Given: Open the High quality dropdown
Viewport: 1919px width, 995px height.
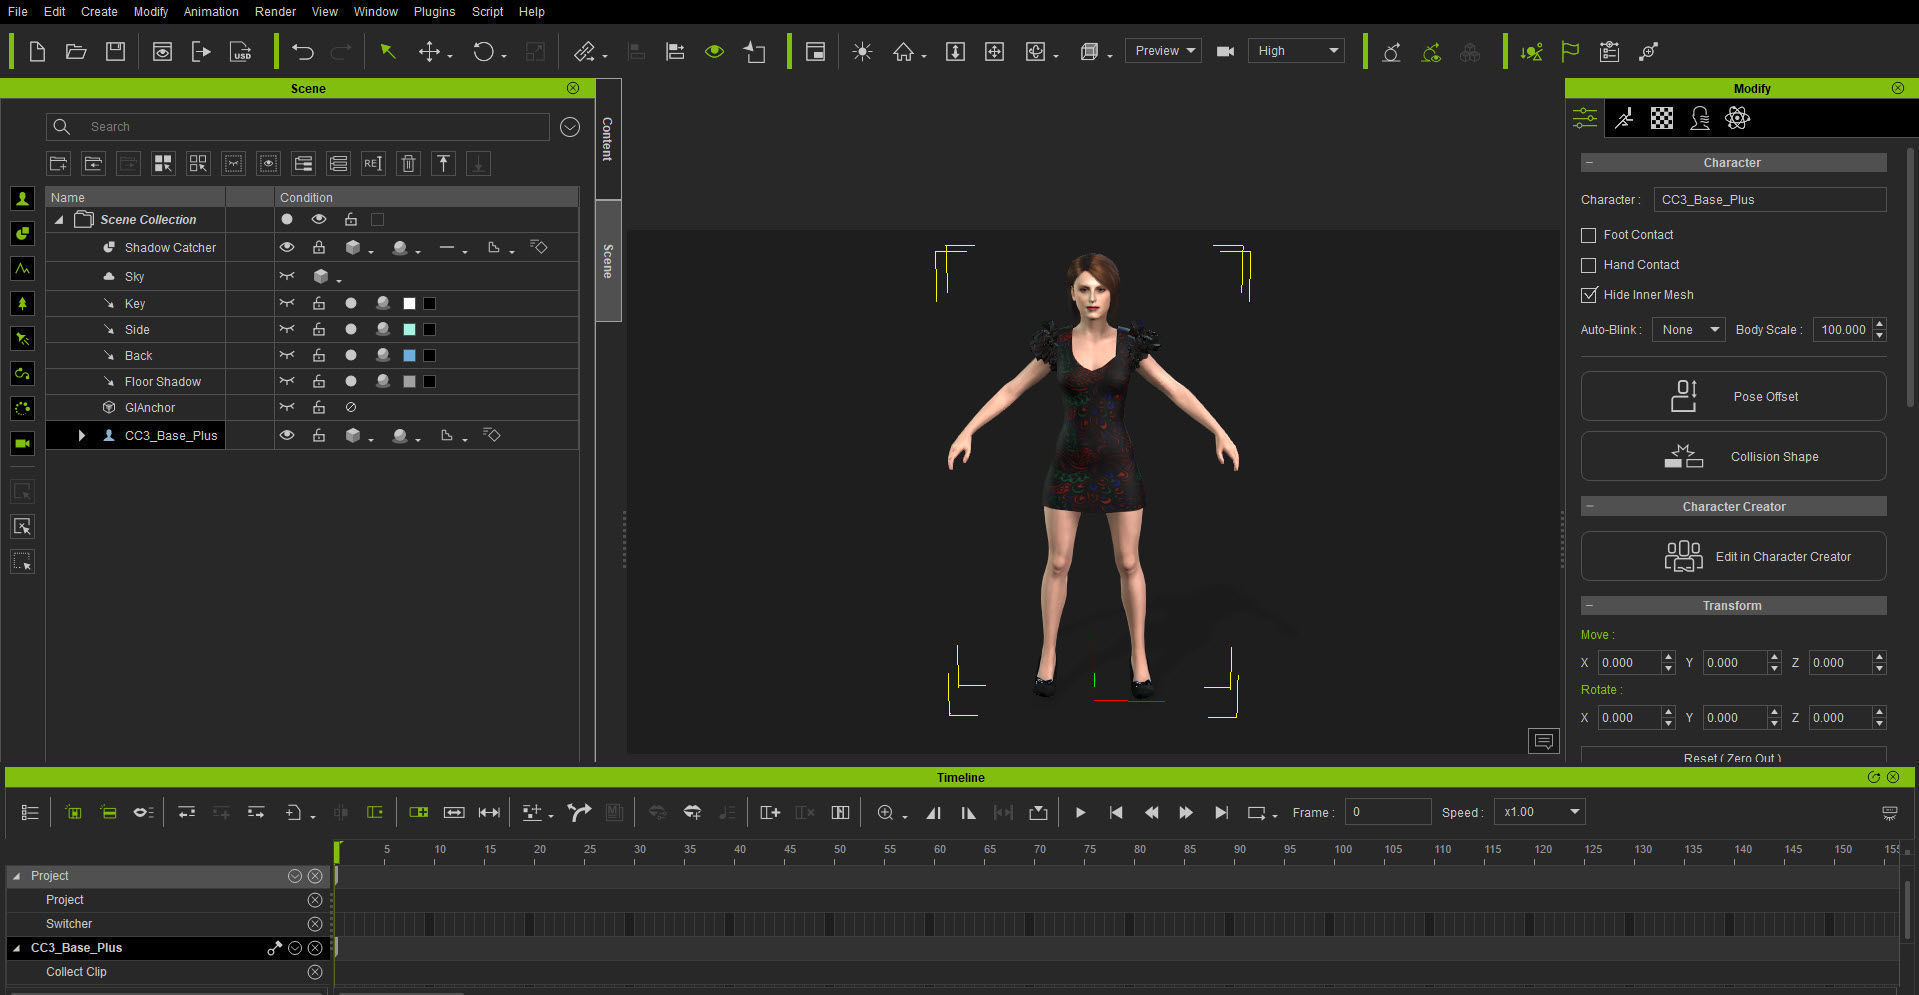Looking at the screenshot, I should 1296,51.
